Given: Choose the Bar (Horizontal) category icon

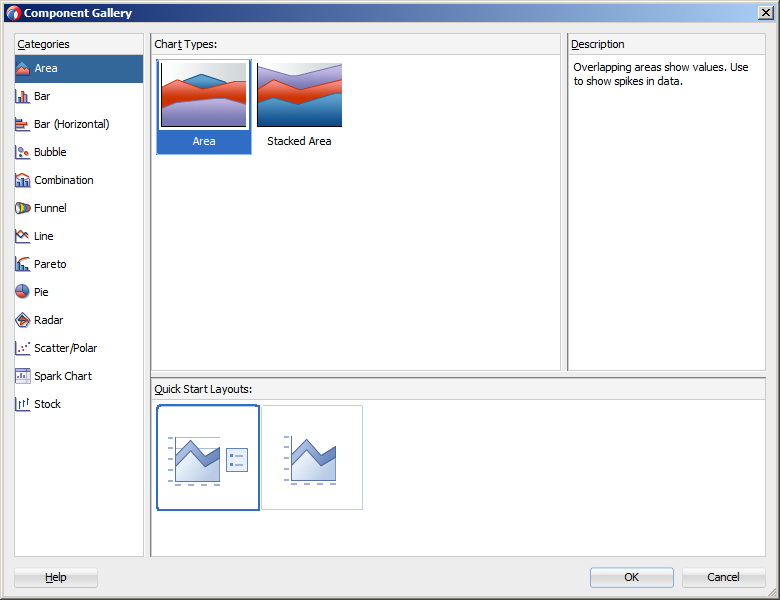Looking at the screenshot, I should click(x=23, y=124).
